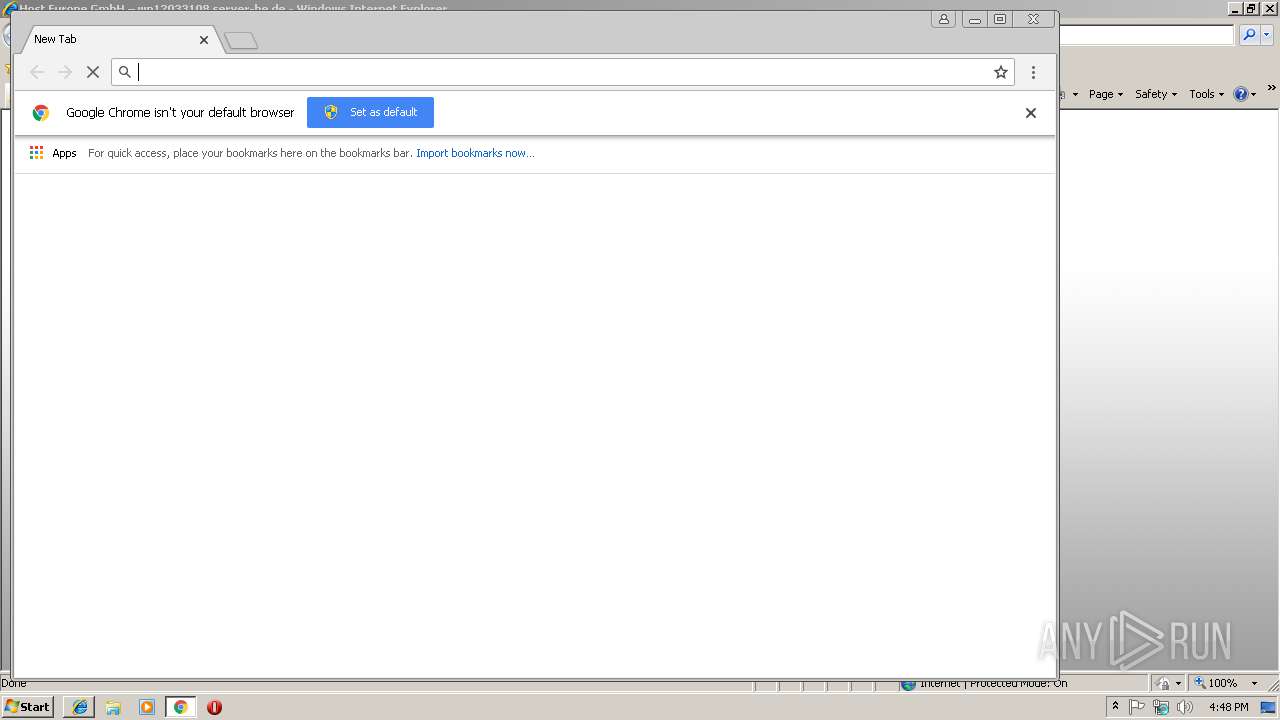Click the Chrome address bar
This screenshot has height=720, width=1280.
(x=563, y=72)
